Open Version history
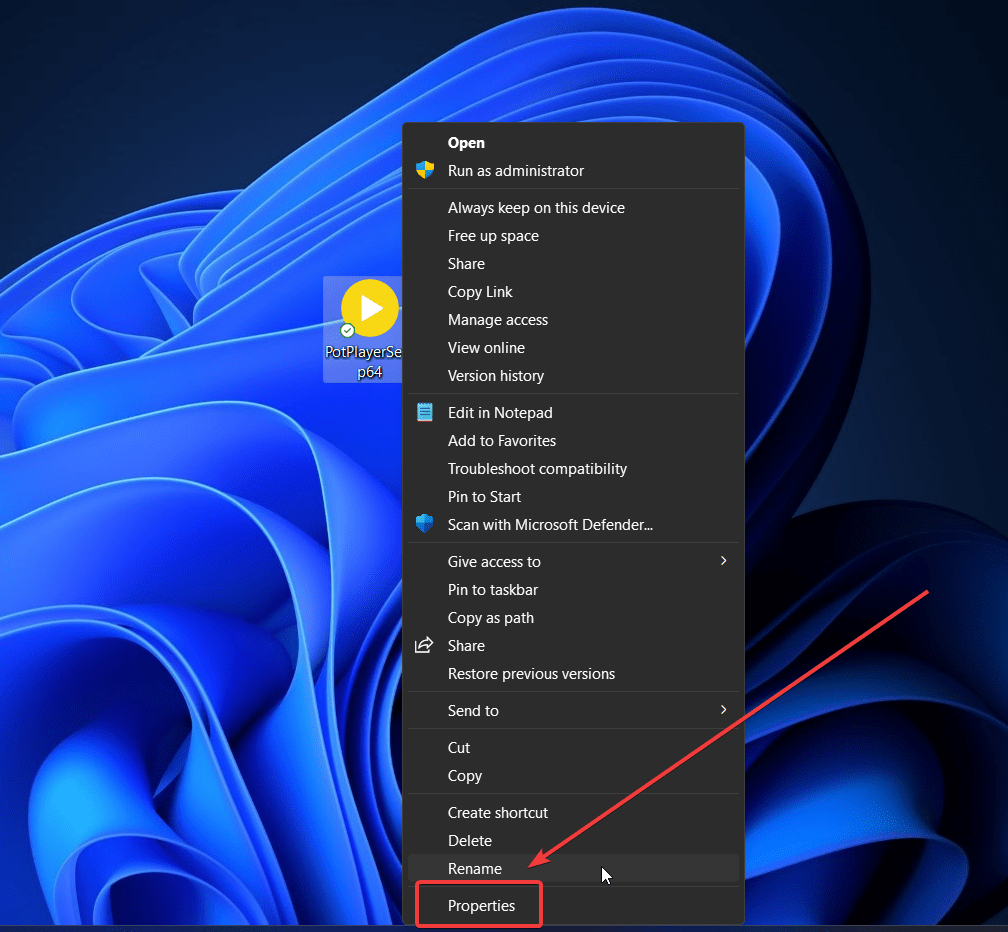Image resolution: width=1008 pixels, height=932 pixels. [x=496, y=376]
